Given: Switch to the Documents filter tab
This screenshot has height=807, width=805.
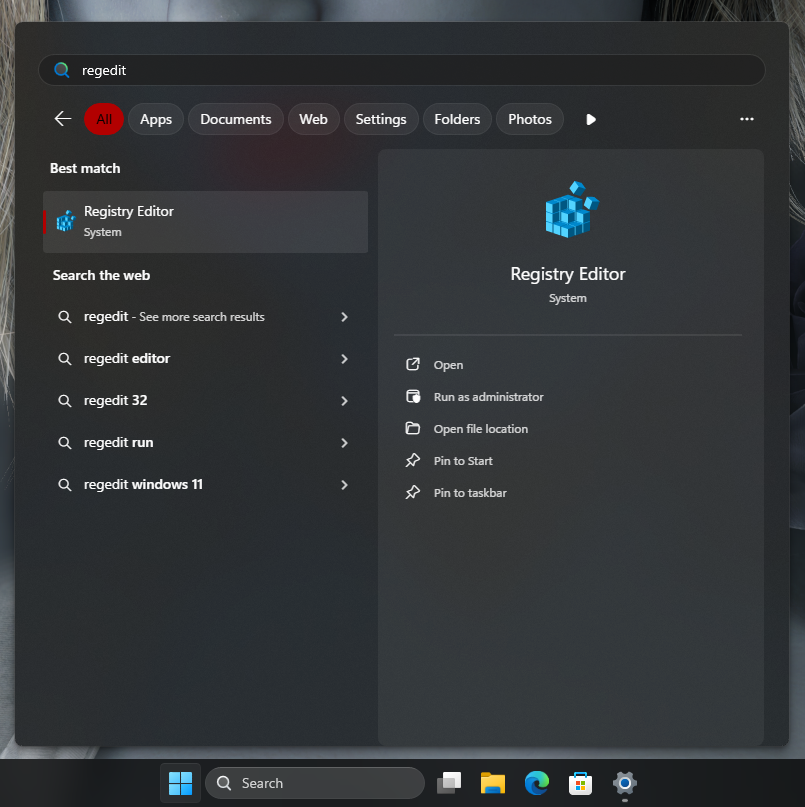Looking at the screenshot, I should click(236, 119).
